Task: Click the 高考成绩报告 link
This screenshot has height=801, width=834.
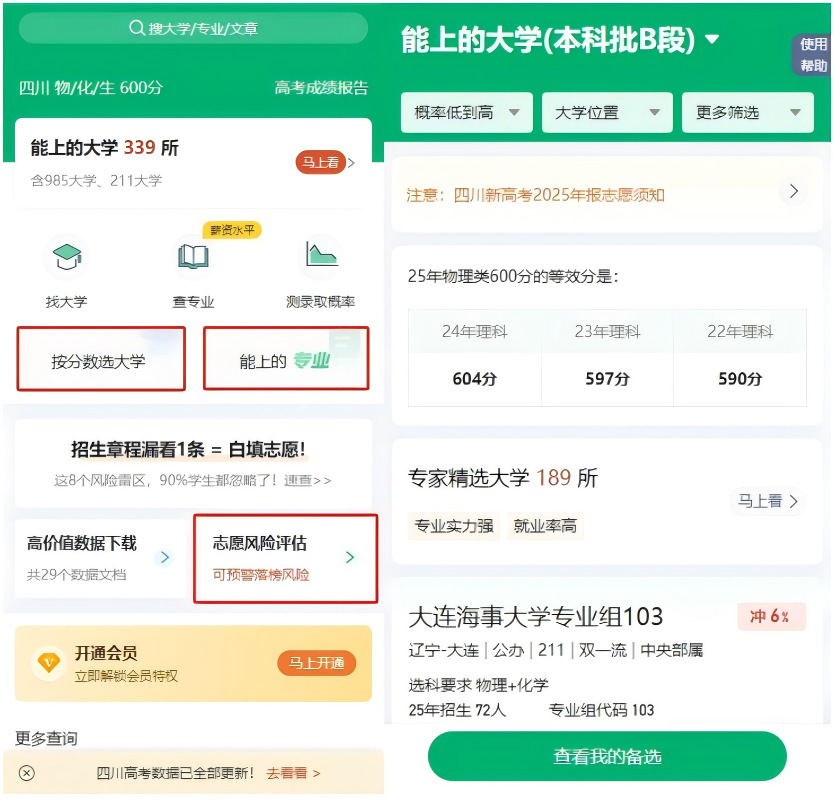Action: (x=321, y=88)
